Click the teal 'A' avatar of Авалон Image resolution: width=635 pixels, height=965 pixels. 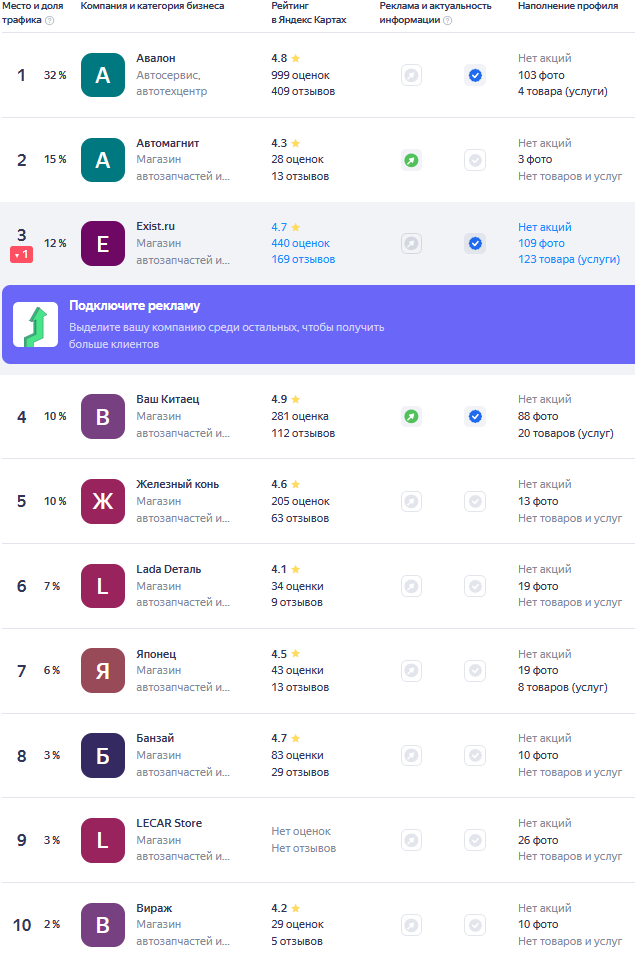coord(102,75)
